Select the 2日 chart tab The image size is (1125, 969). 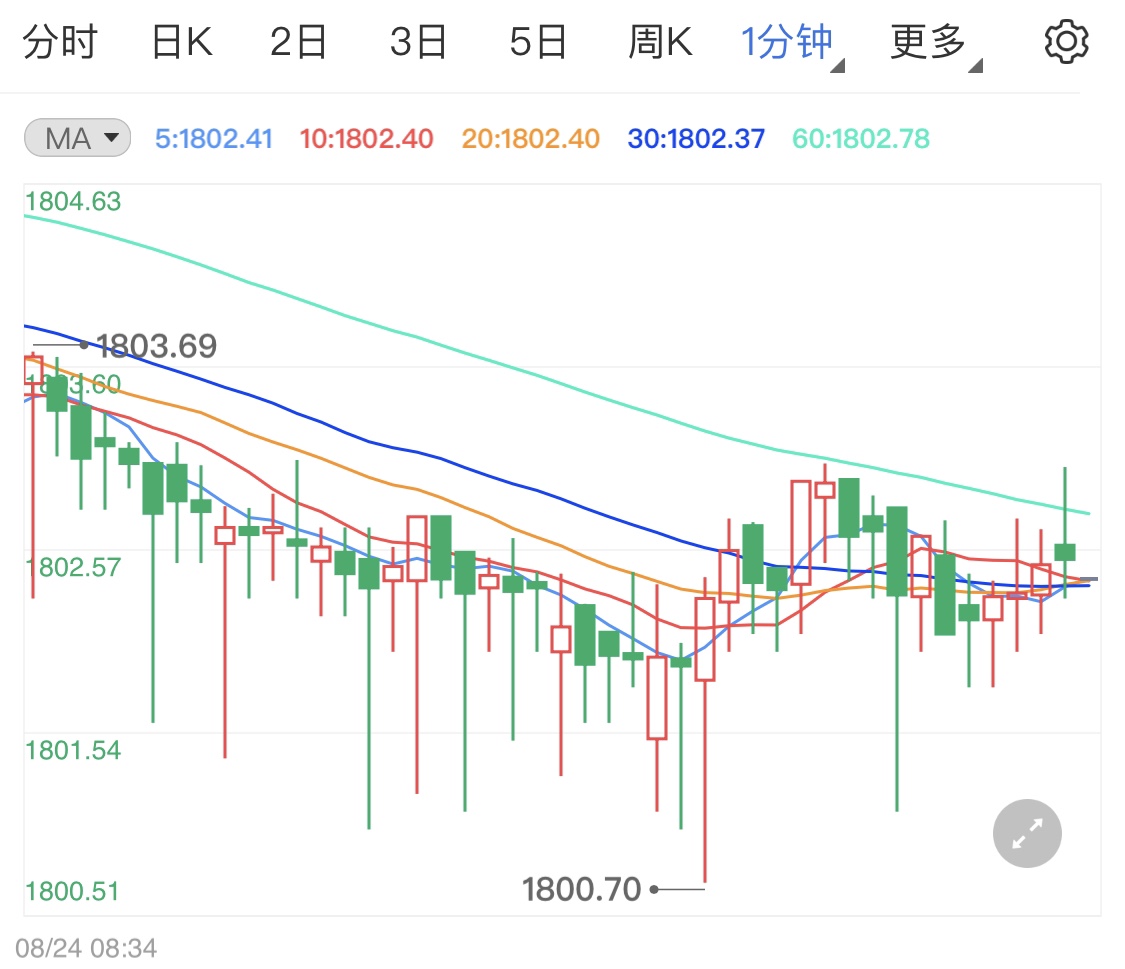tap(298, 42)
